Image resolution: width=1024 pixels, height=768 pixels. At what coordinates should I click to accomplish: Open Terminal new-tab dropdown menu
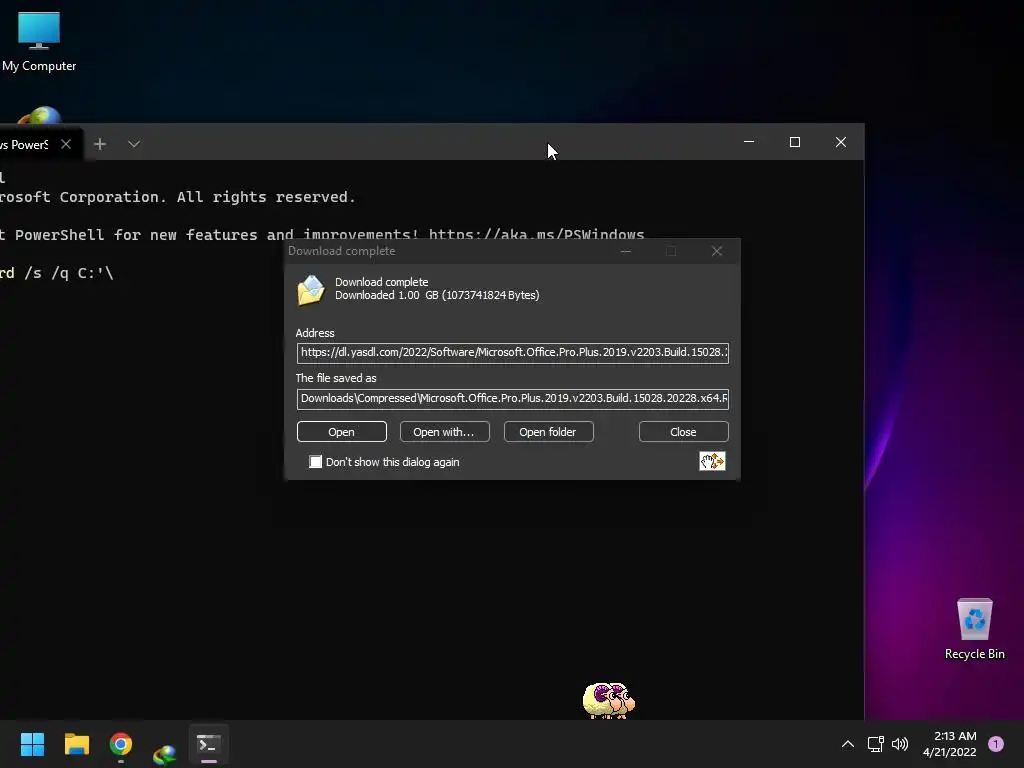(134, 144)
